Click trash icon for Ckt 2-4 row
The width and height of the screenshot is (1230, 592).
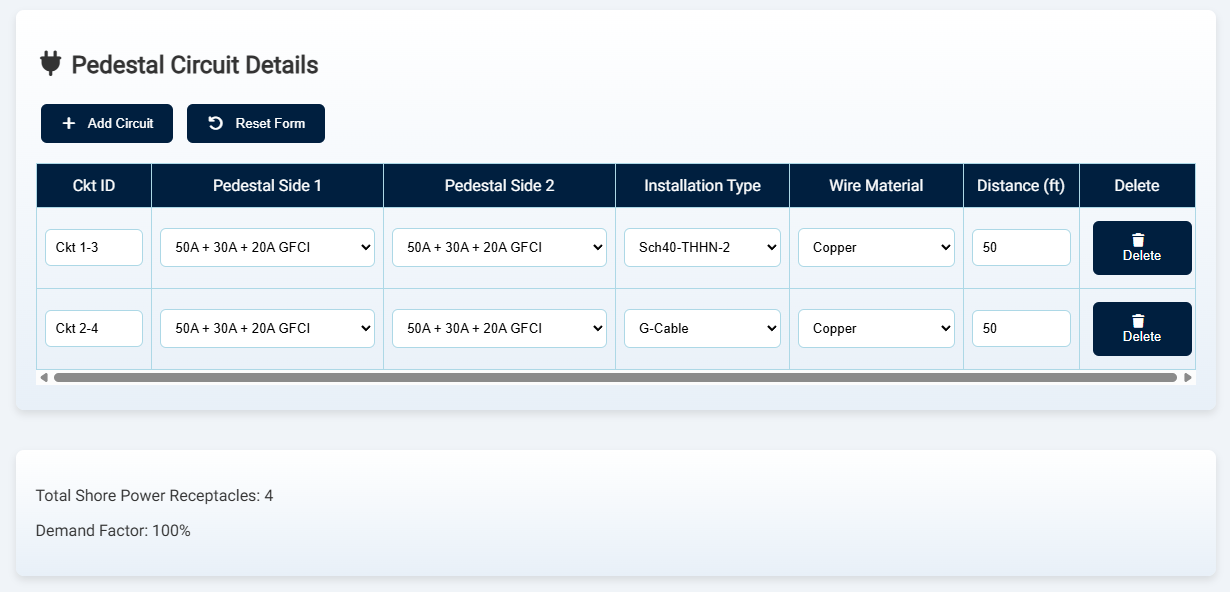(x=1138, y=320)
